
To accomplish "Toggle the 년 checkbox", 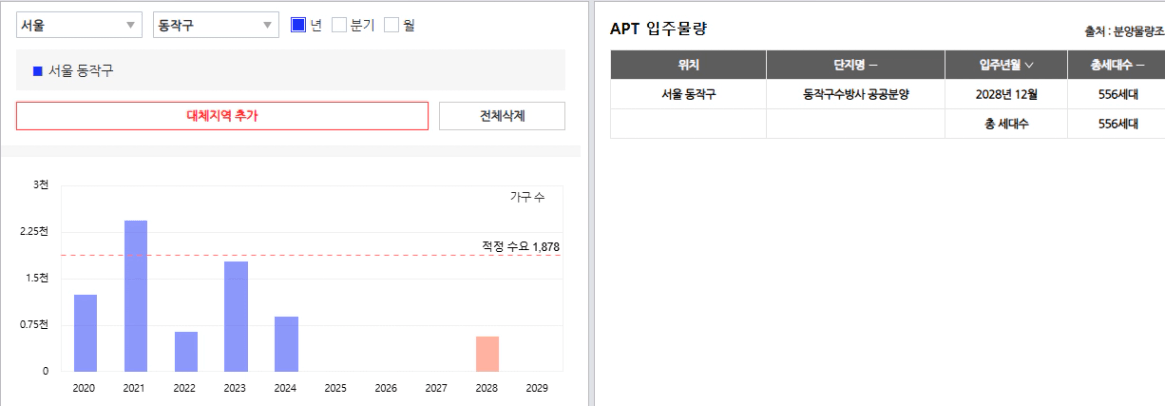I will click(299, 25).
